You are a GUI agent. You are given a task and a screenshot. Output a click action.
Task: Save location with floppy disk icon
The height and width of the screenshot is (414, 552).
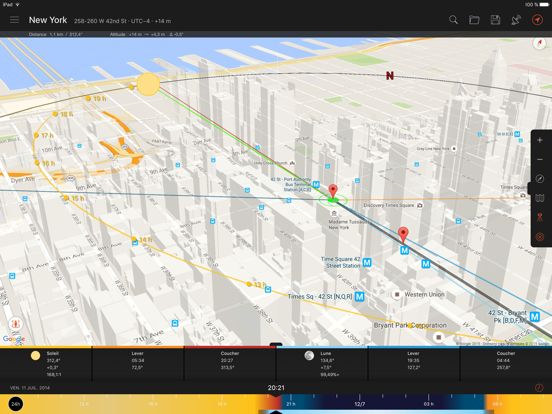coord(495,20)
